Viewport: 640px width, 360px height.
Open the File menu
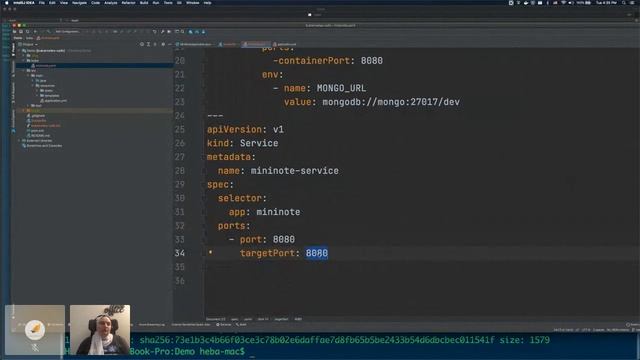42,3
